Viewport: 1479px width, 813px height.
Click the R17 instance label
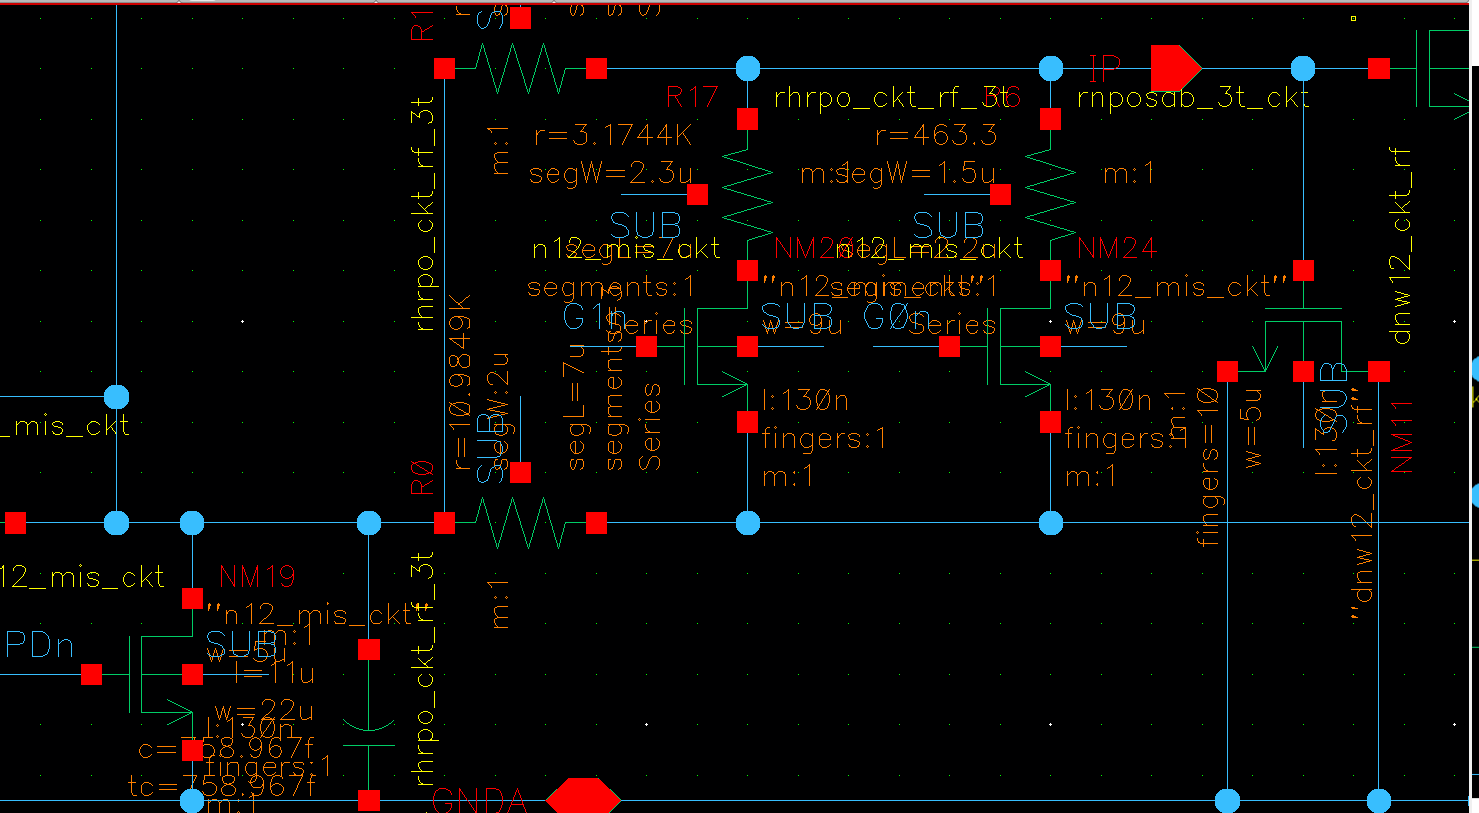click(x=692, y=97)
